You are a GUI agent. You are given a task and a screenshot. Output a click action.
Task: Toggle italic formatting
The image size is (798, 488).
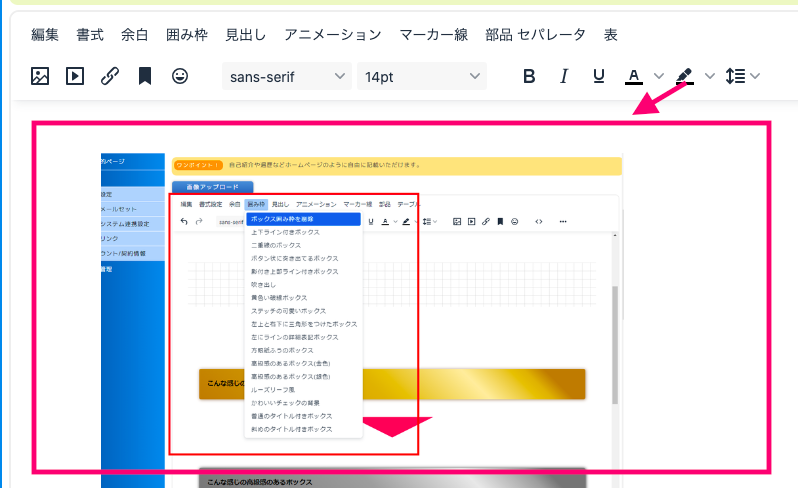pos(564,76)
